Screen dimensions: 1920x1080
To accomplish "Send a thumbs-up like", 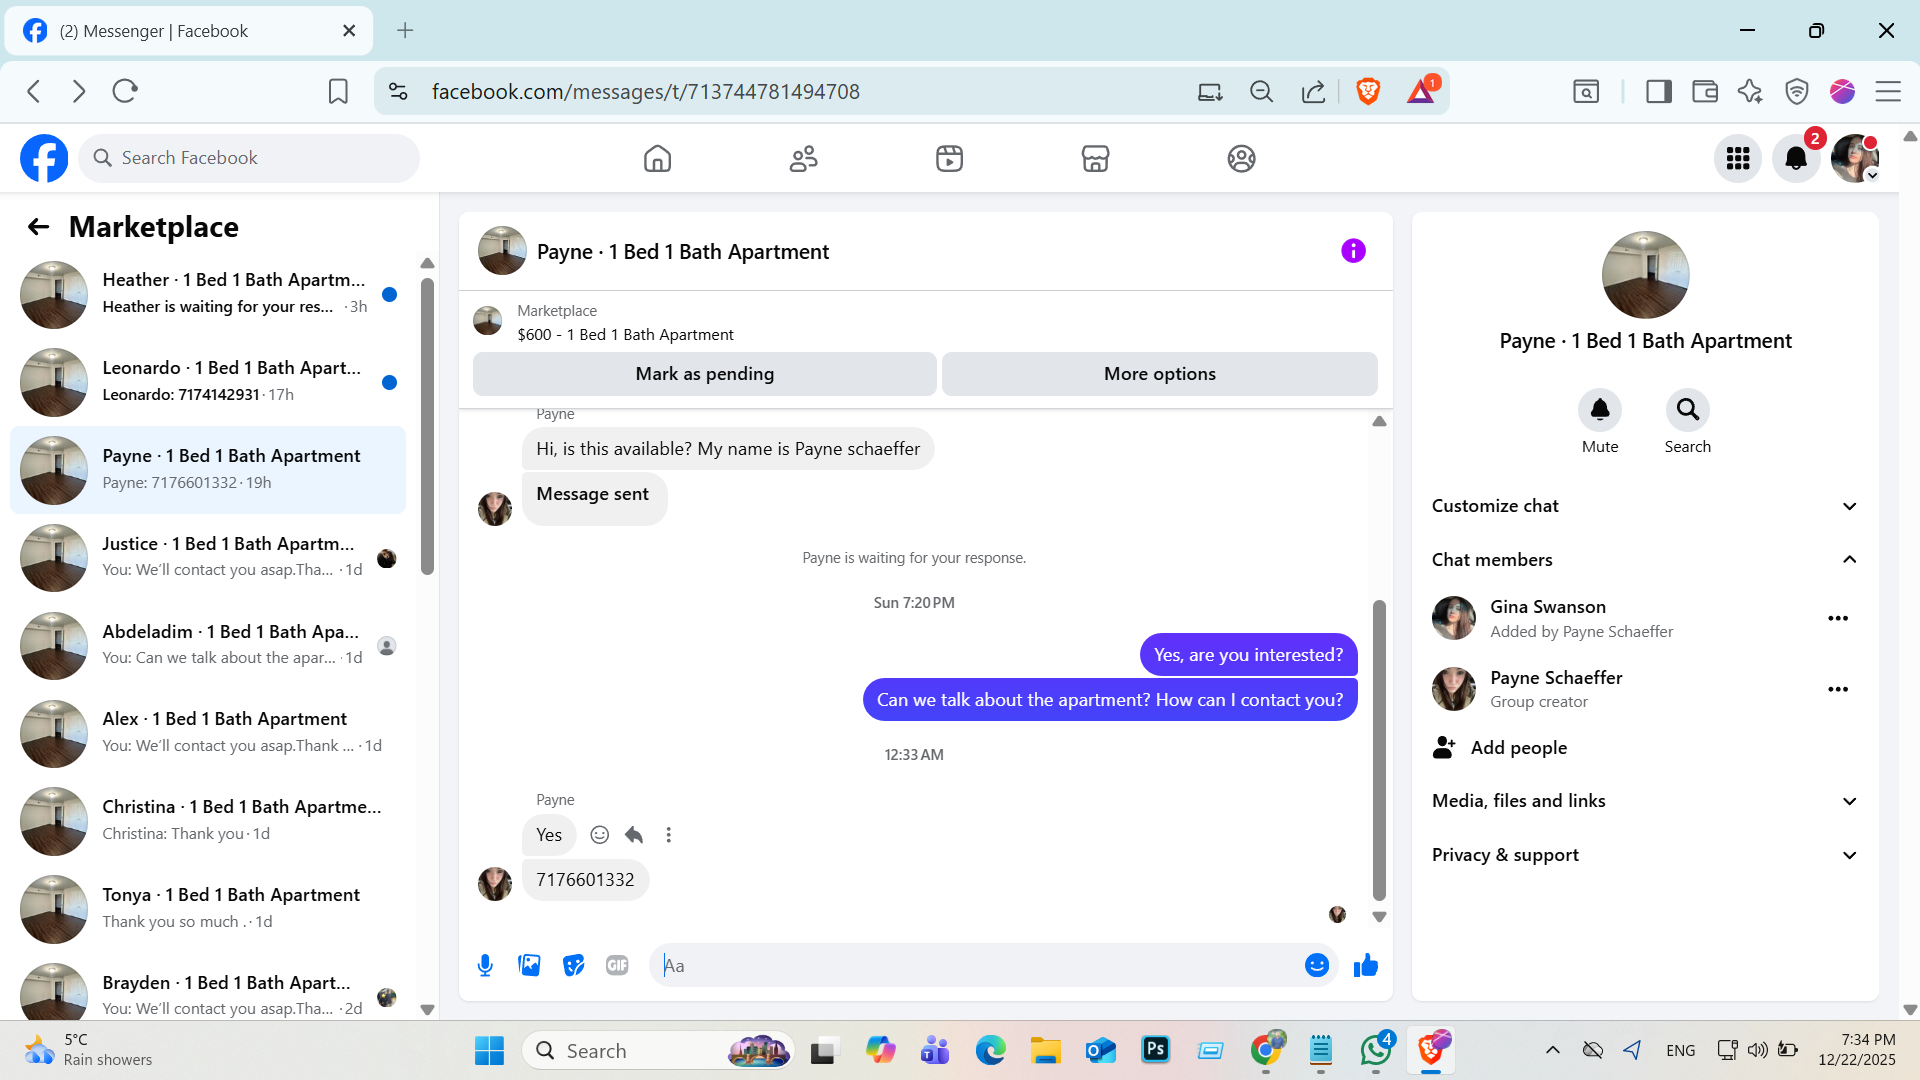I will pos(1365,965).
